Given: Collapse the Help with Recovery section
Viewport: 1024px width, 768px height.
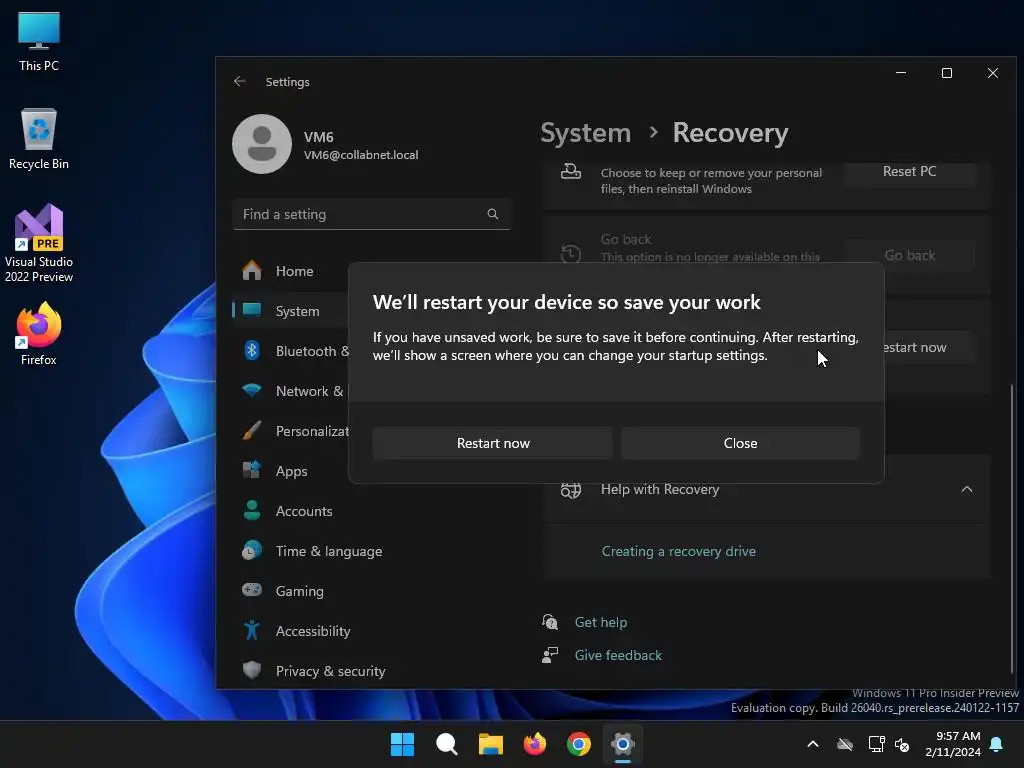Looking at the screenshot, I should [x=967, y=489].
